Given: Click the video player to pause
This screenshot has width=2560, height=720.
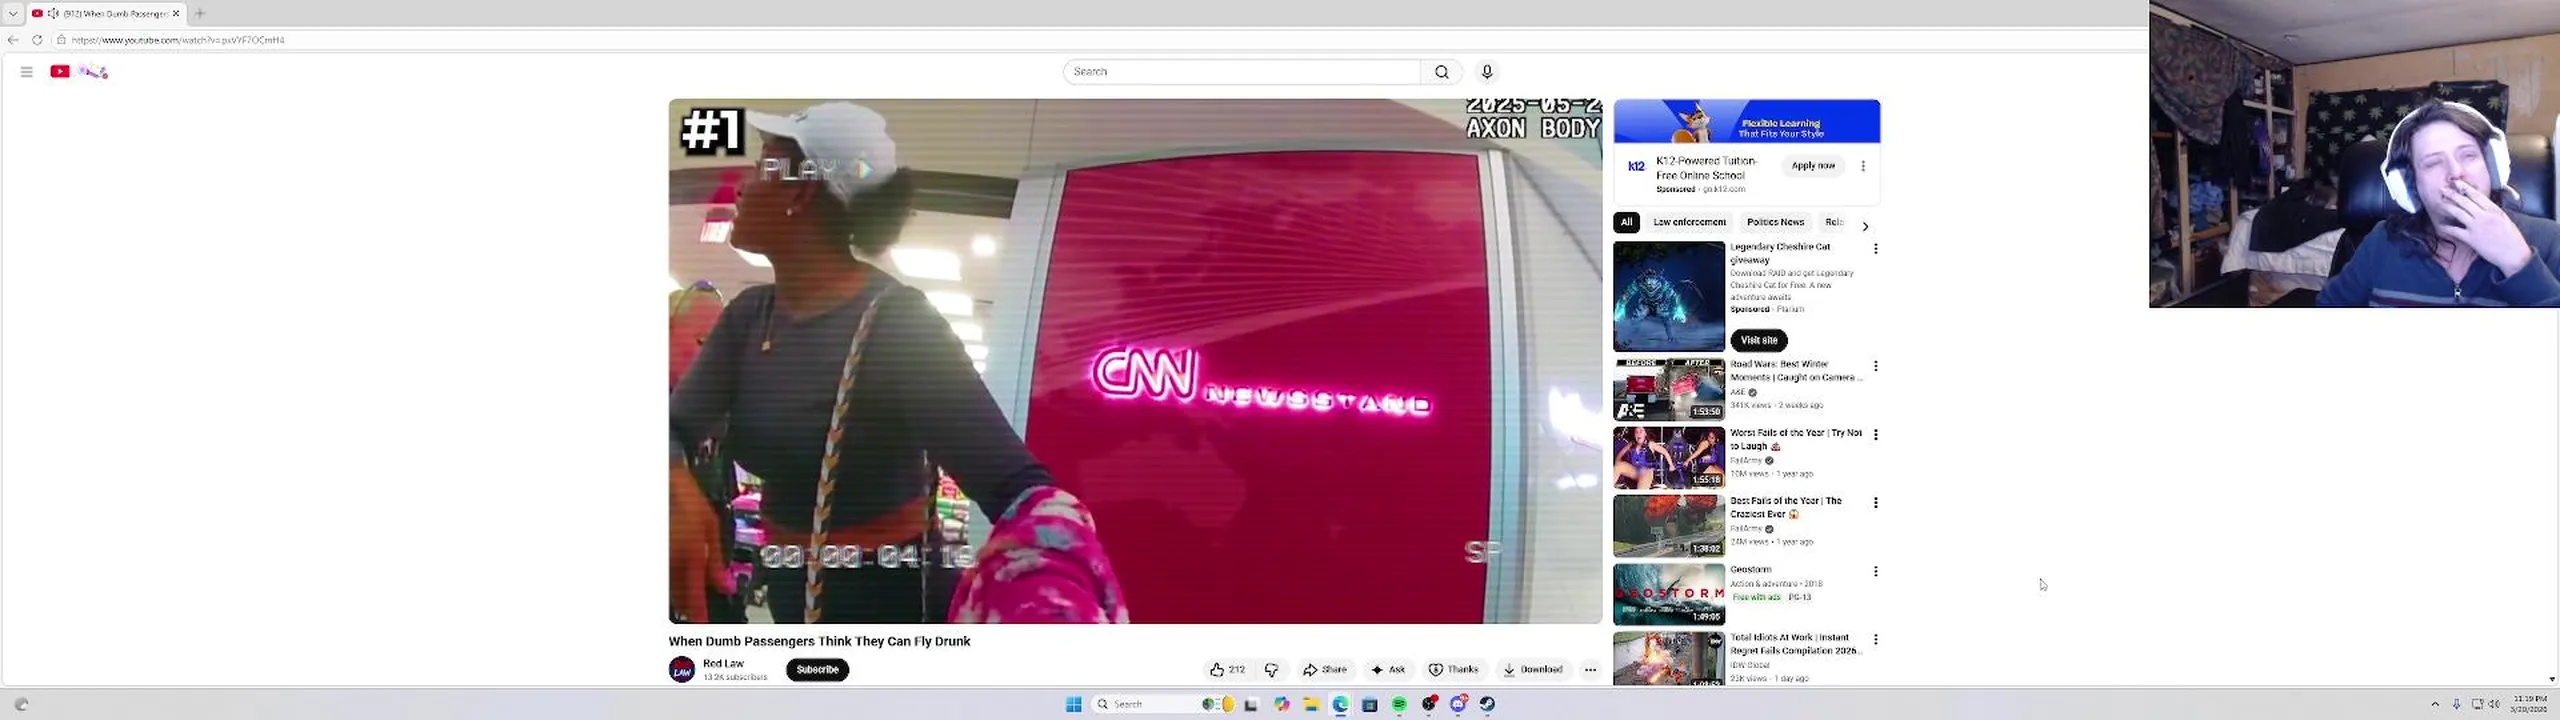Looking at the screenshot, I should [x=1135, y=361].
